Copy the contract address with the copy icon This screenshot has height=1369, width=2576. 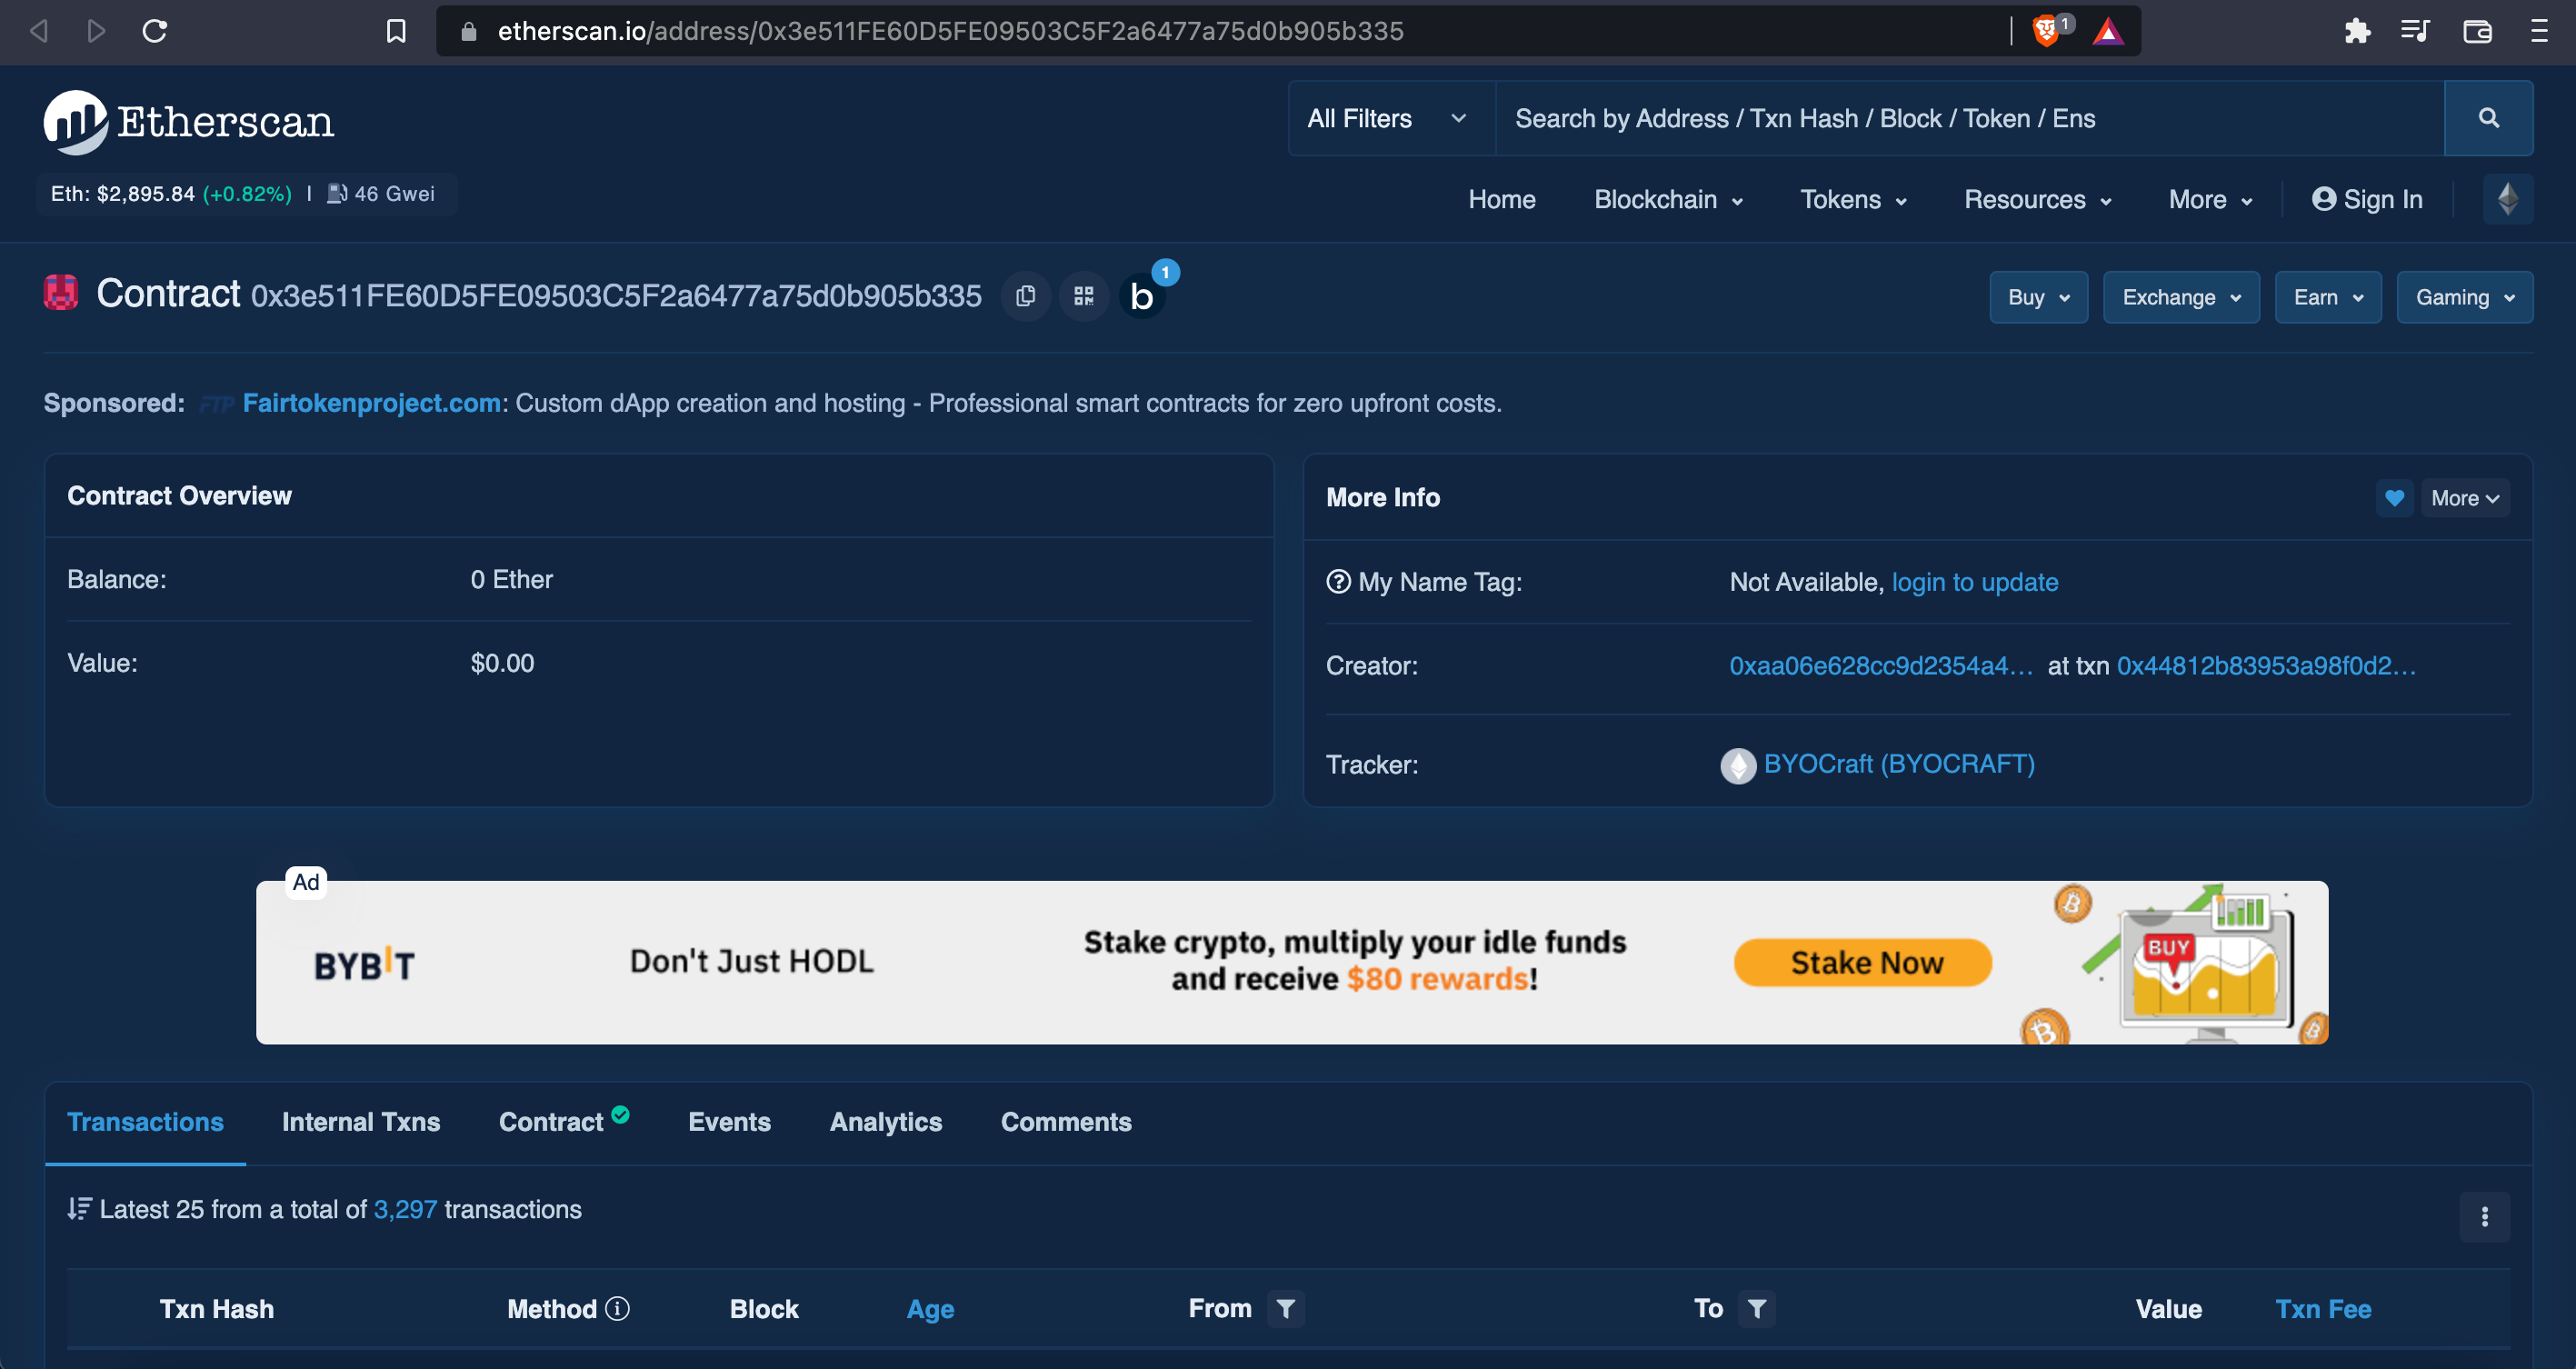click(x=1026, y=296)
